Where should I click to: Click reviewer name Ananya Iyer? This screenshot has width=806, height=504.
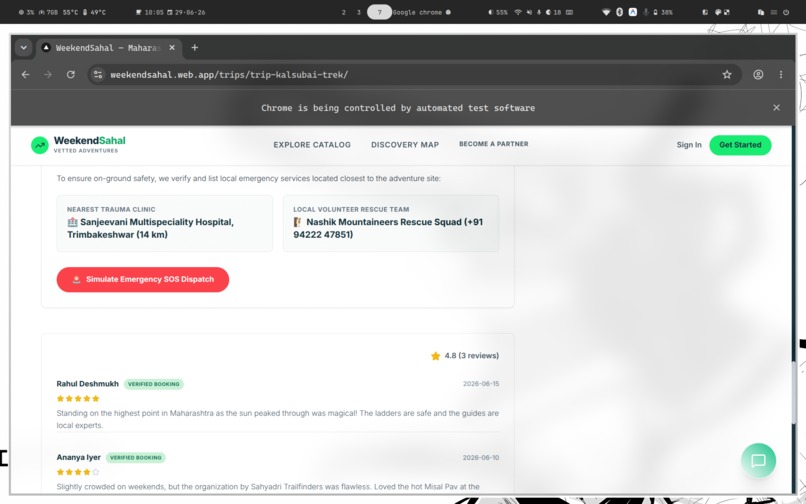(79, 457)
